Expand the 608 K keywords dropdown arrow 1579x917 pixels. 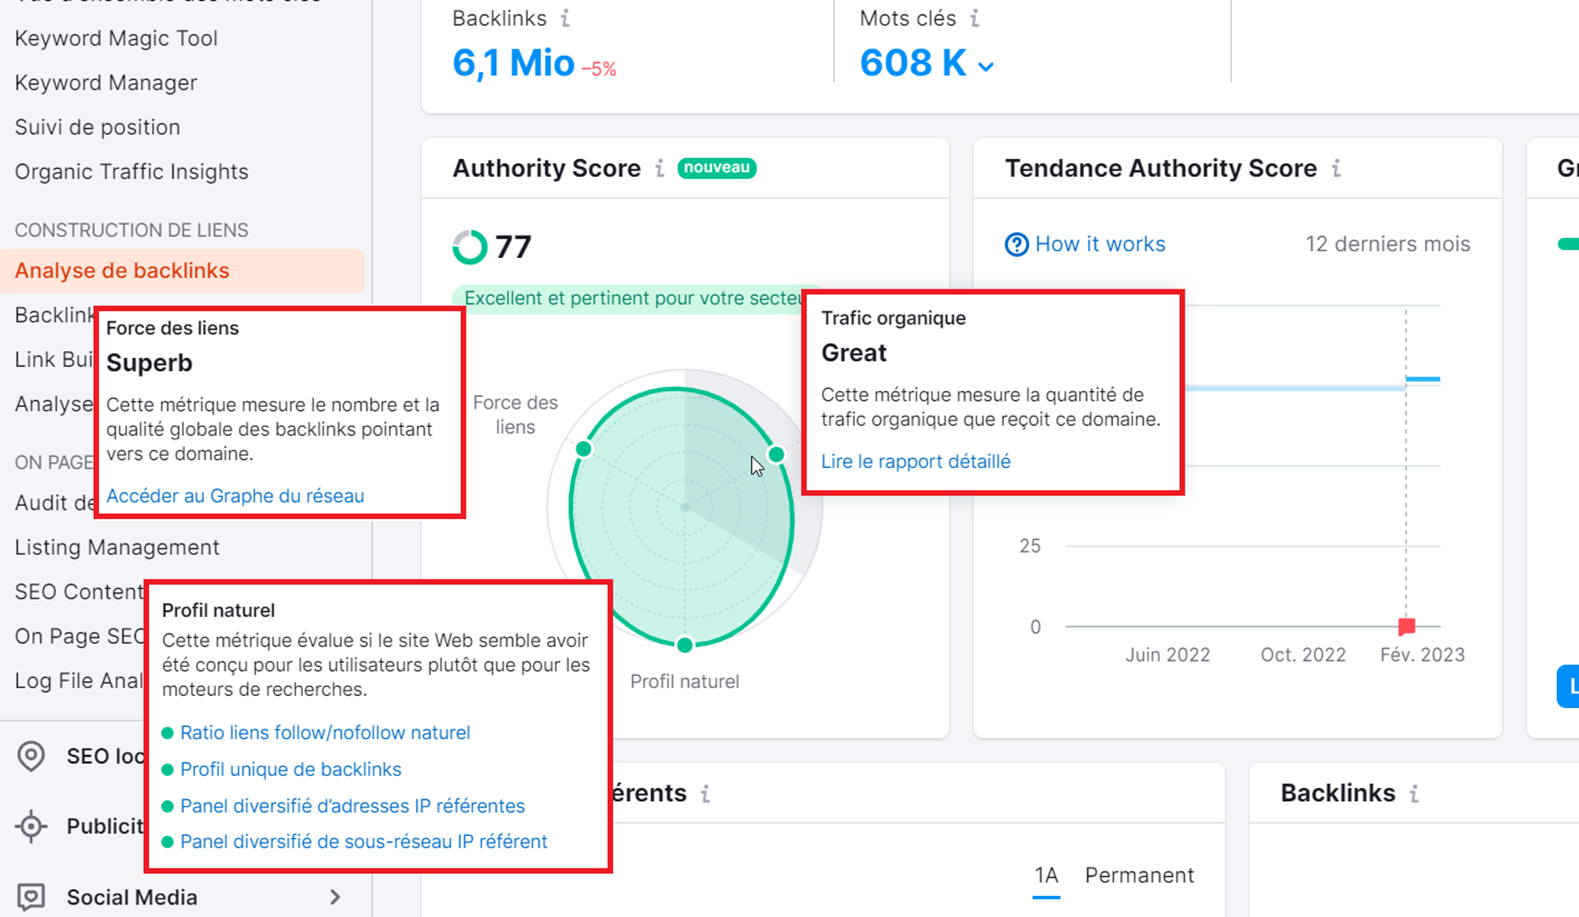tap(986, 67)
